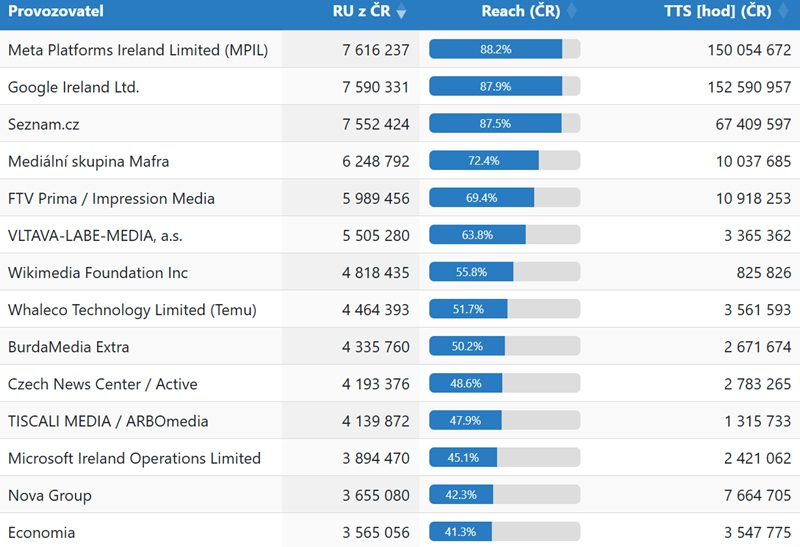Click the Mediální skupina Mafra row

tap(89, 161)
